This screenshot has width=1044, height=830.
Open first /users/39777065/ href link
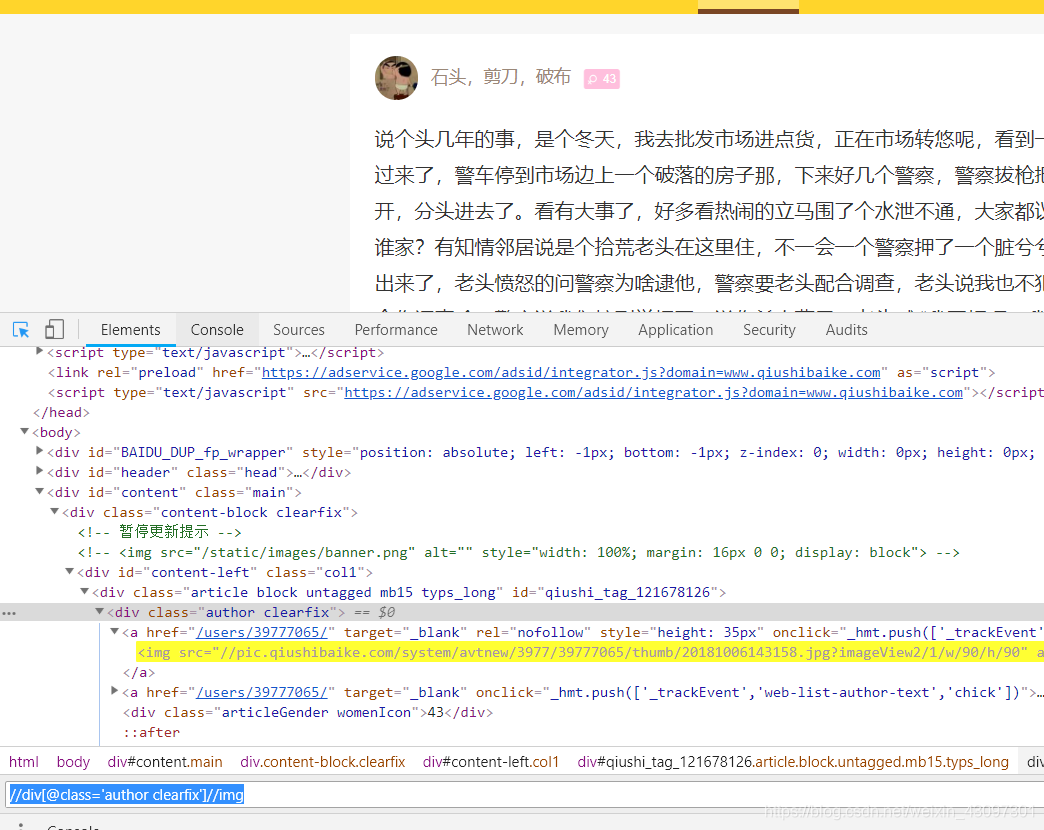point(262,632)
